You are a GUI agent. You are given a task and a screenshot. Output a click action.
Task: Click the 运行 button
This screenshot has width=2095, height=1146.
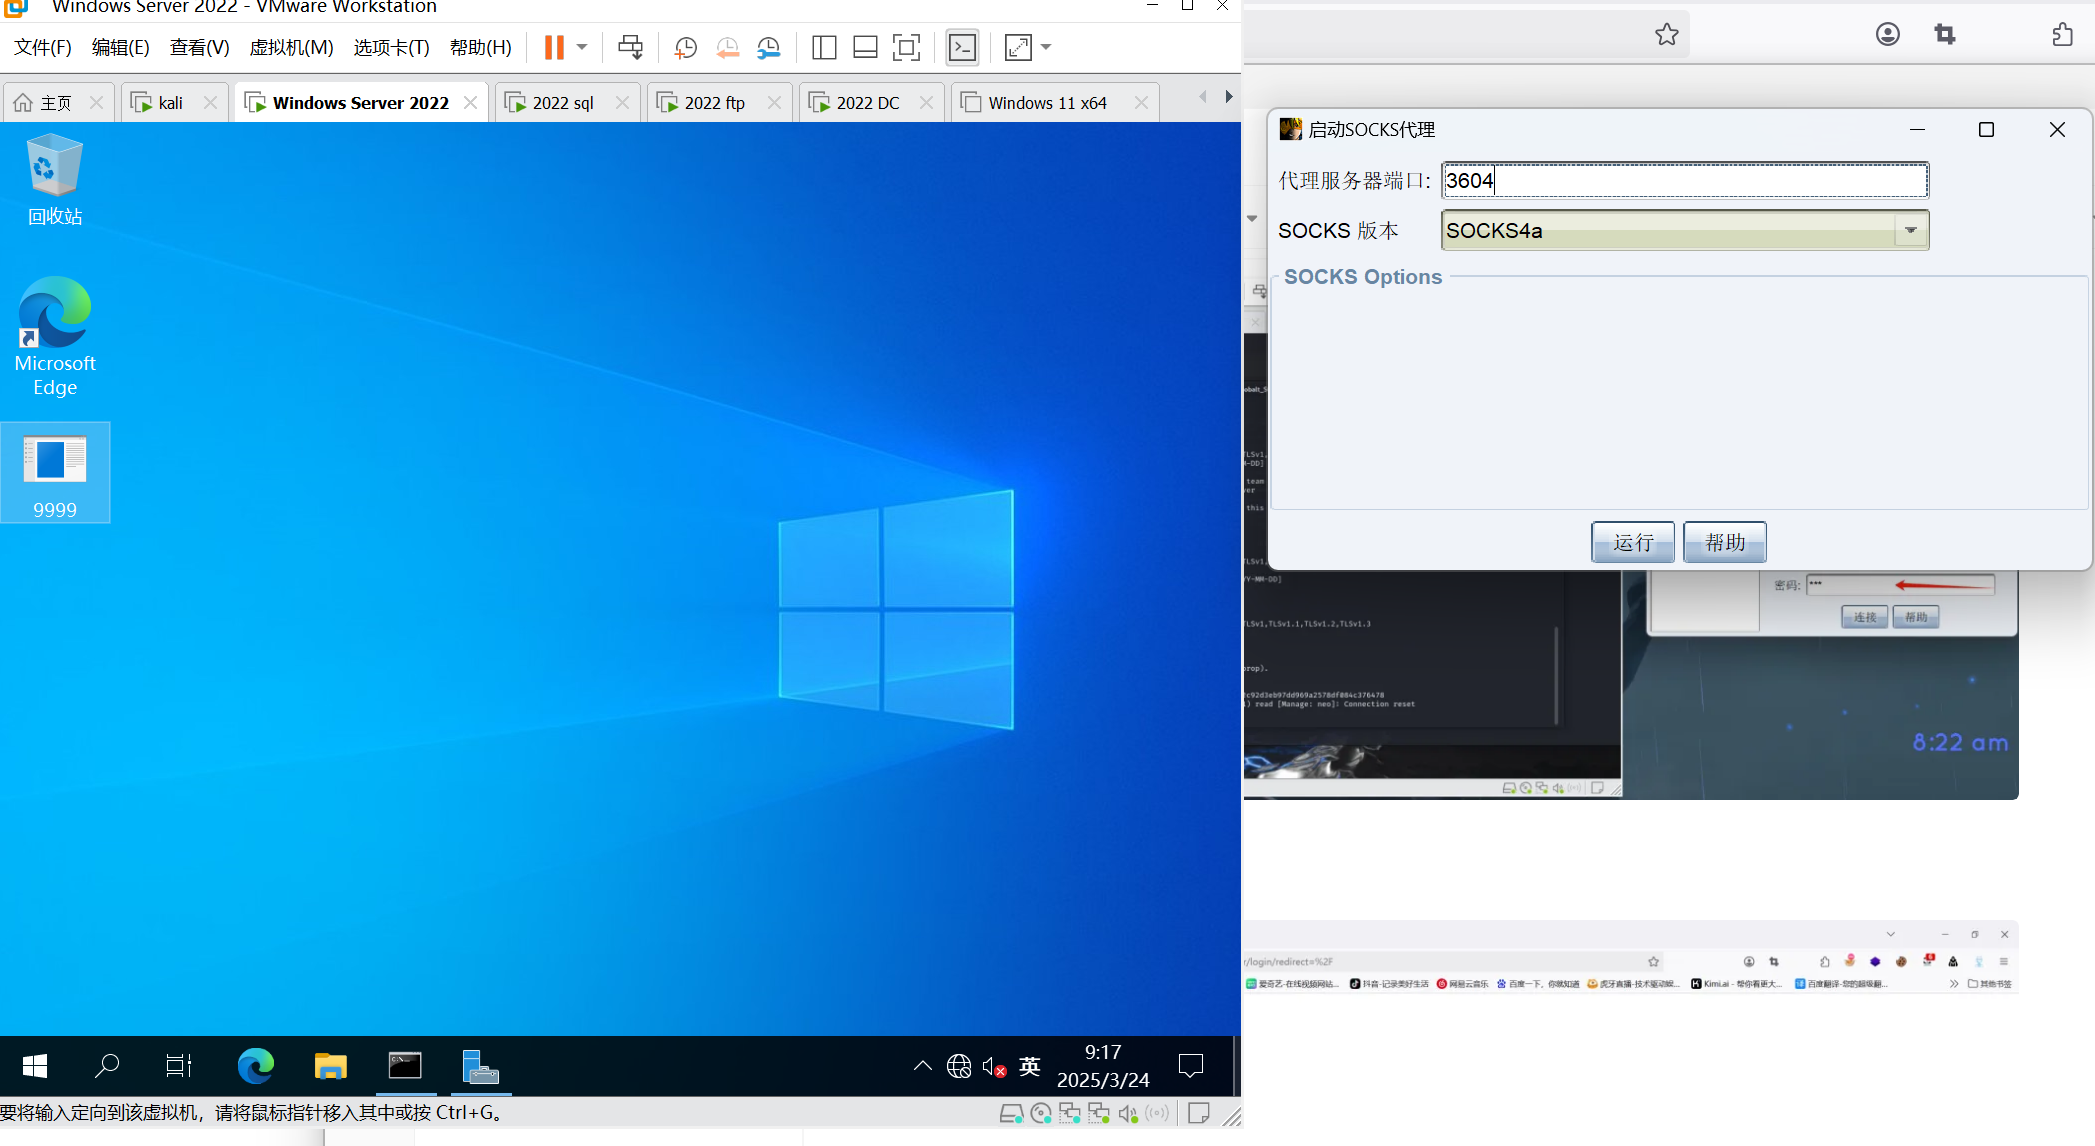coord(1632,542)
